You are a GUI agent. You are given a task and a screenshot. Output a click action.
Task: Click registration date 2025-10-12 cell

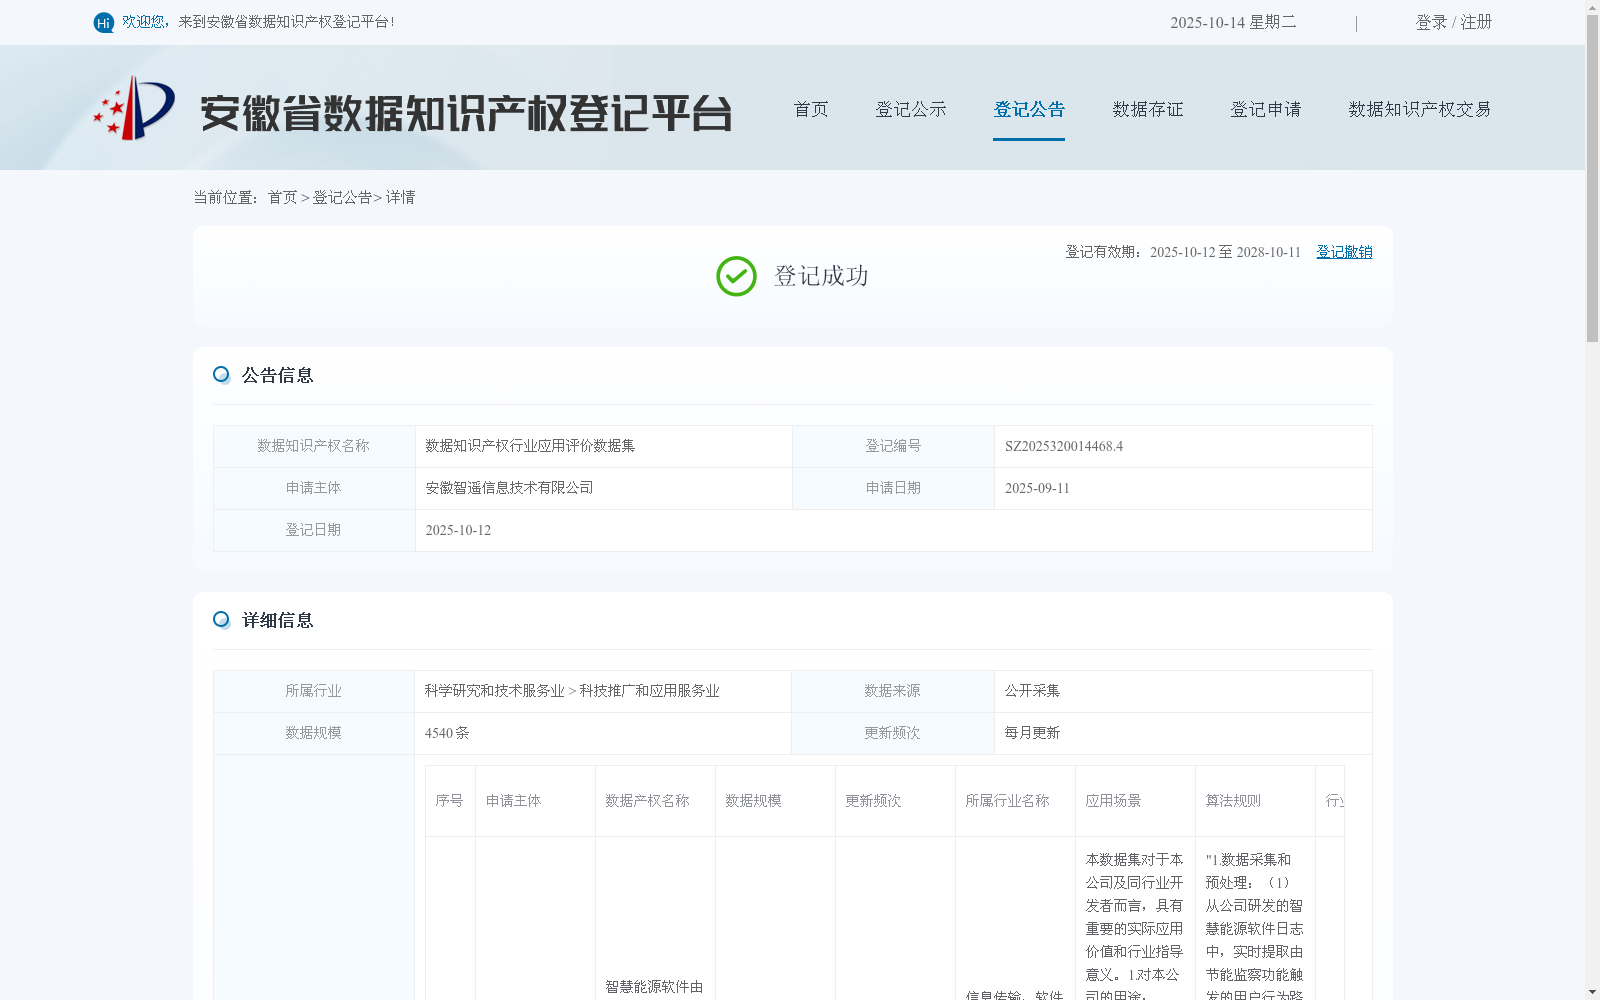click(893, 530)
